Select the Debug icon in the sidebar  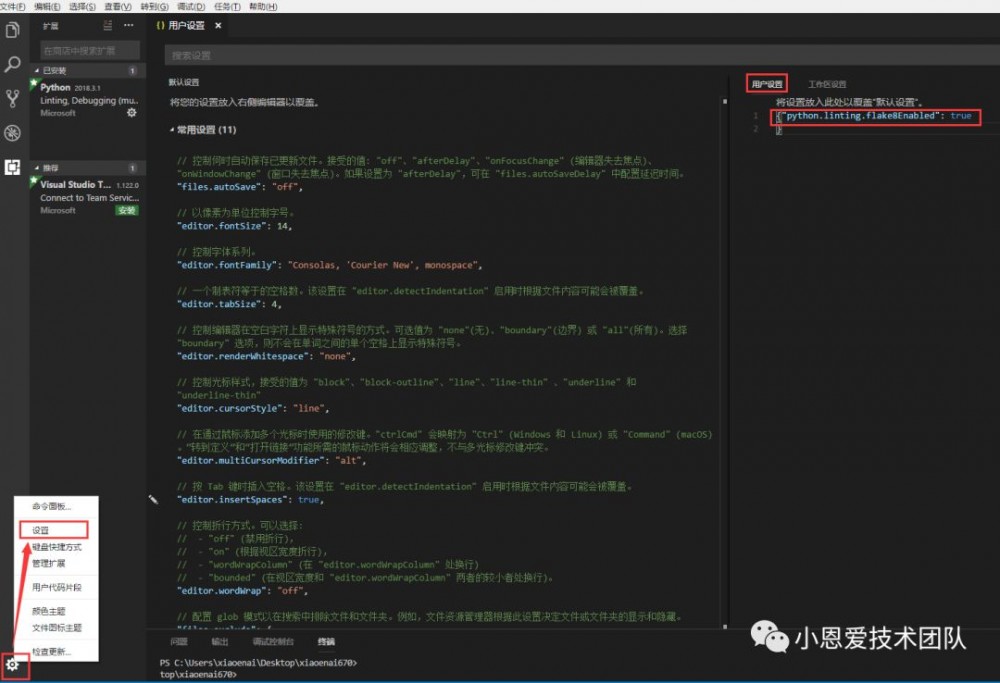(12, 132)
